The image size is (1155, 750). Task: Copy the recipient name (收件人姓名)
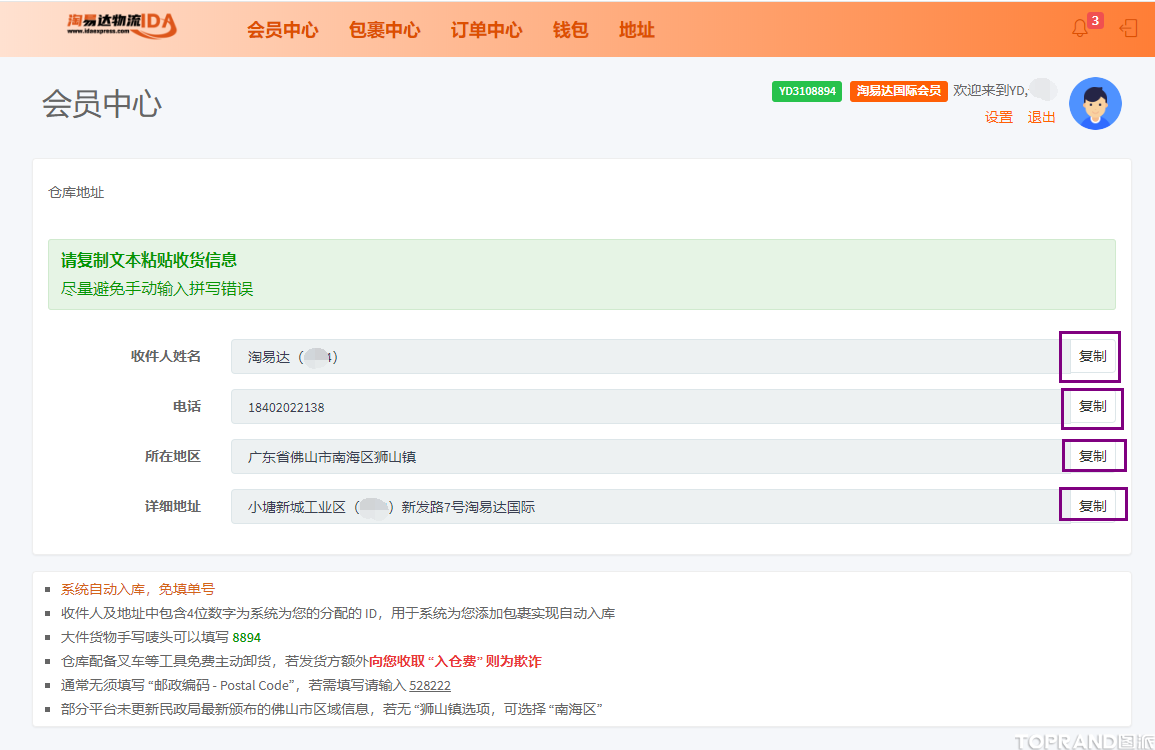tap(1092, 357)
